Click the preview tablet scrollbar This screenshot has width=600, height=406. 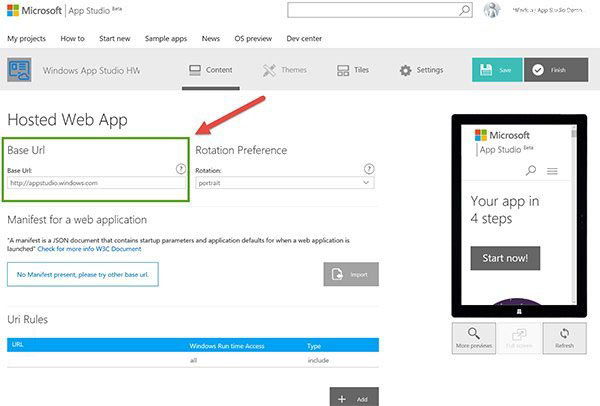pyautogui.click(x=574, y=214)
